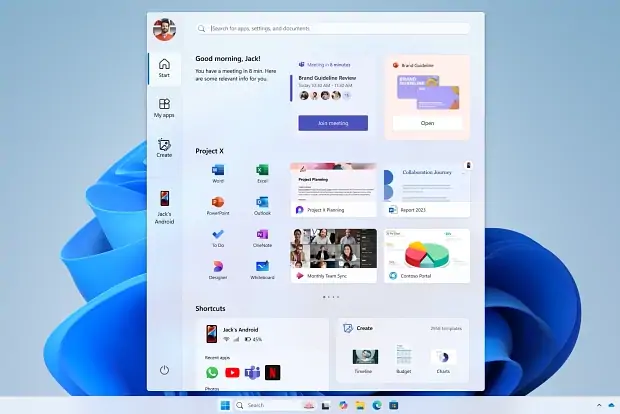Launch the Designer app
620x414 pixels.
tap(217, 267)
